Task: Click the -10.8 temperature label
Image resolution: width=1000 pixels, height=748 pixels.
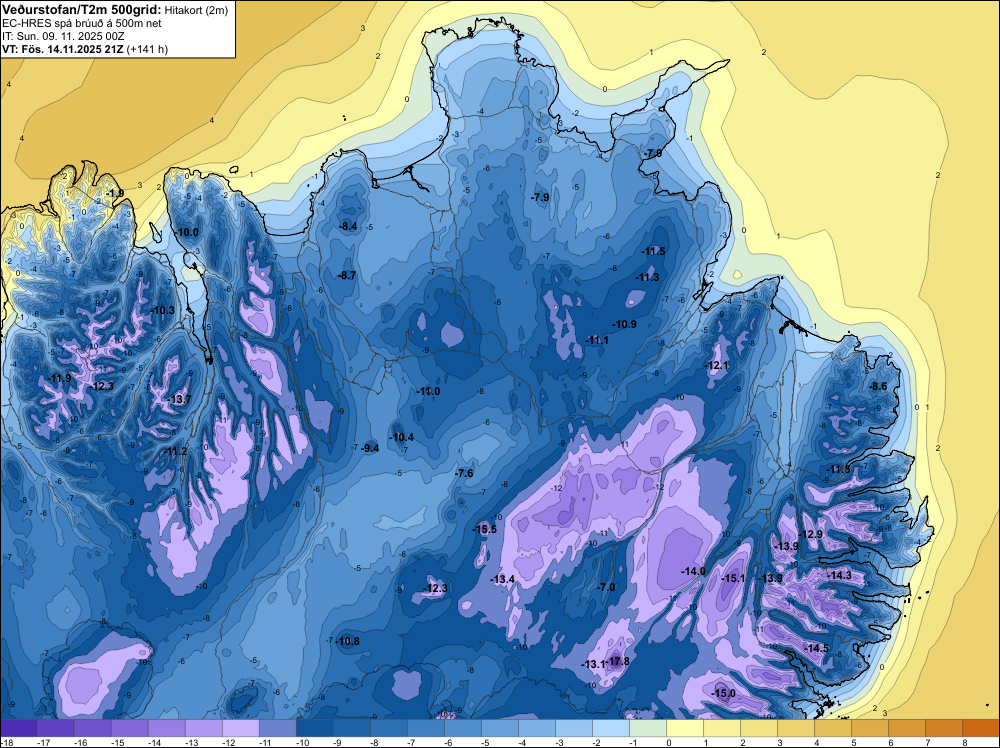Action: (x=348, y=642)
